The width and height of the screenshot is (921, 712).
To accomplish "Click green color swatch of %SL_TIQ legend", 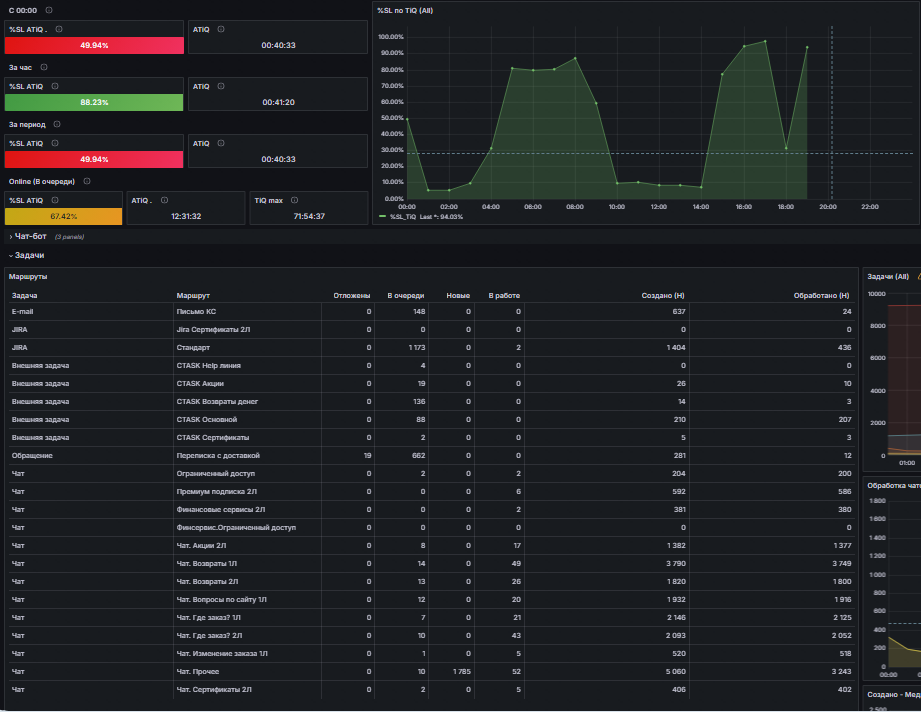I will [383, 217].
